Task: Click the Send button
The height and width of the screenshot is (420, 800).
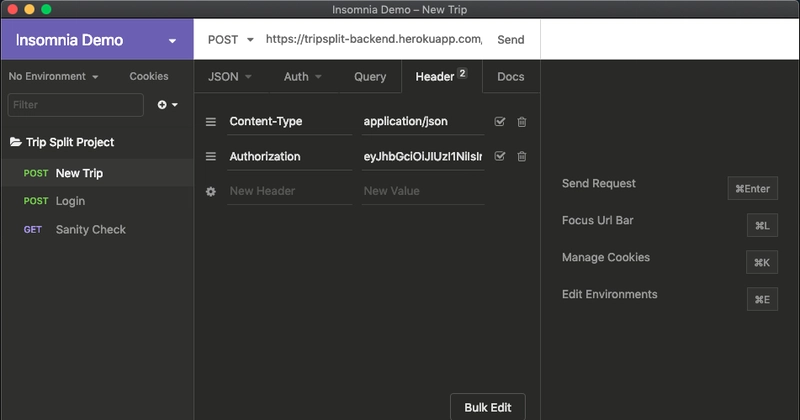Action: [x=511, y=40]
